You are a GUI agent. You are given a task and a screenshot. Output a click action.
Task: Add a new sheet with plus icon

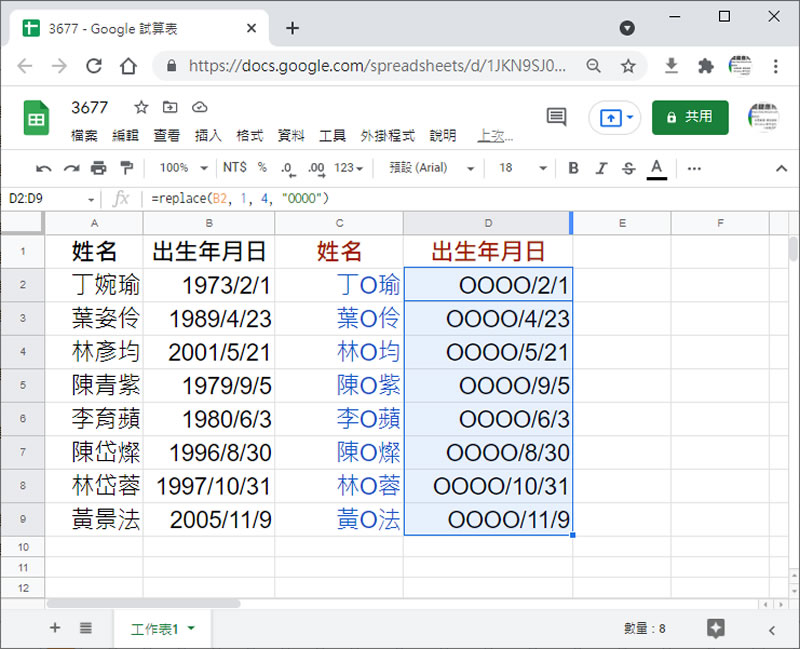coord(55,628)
